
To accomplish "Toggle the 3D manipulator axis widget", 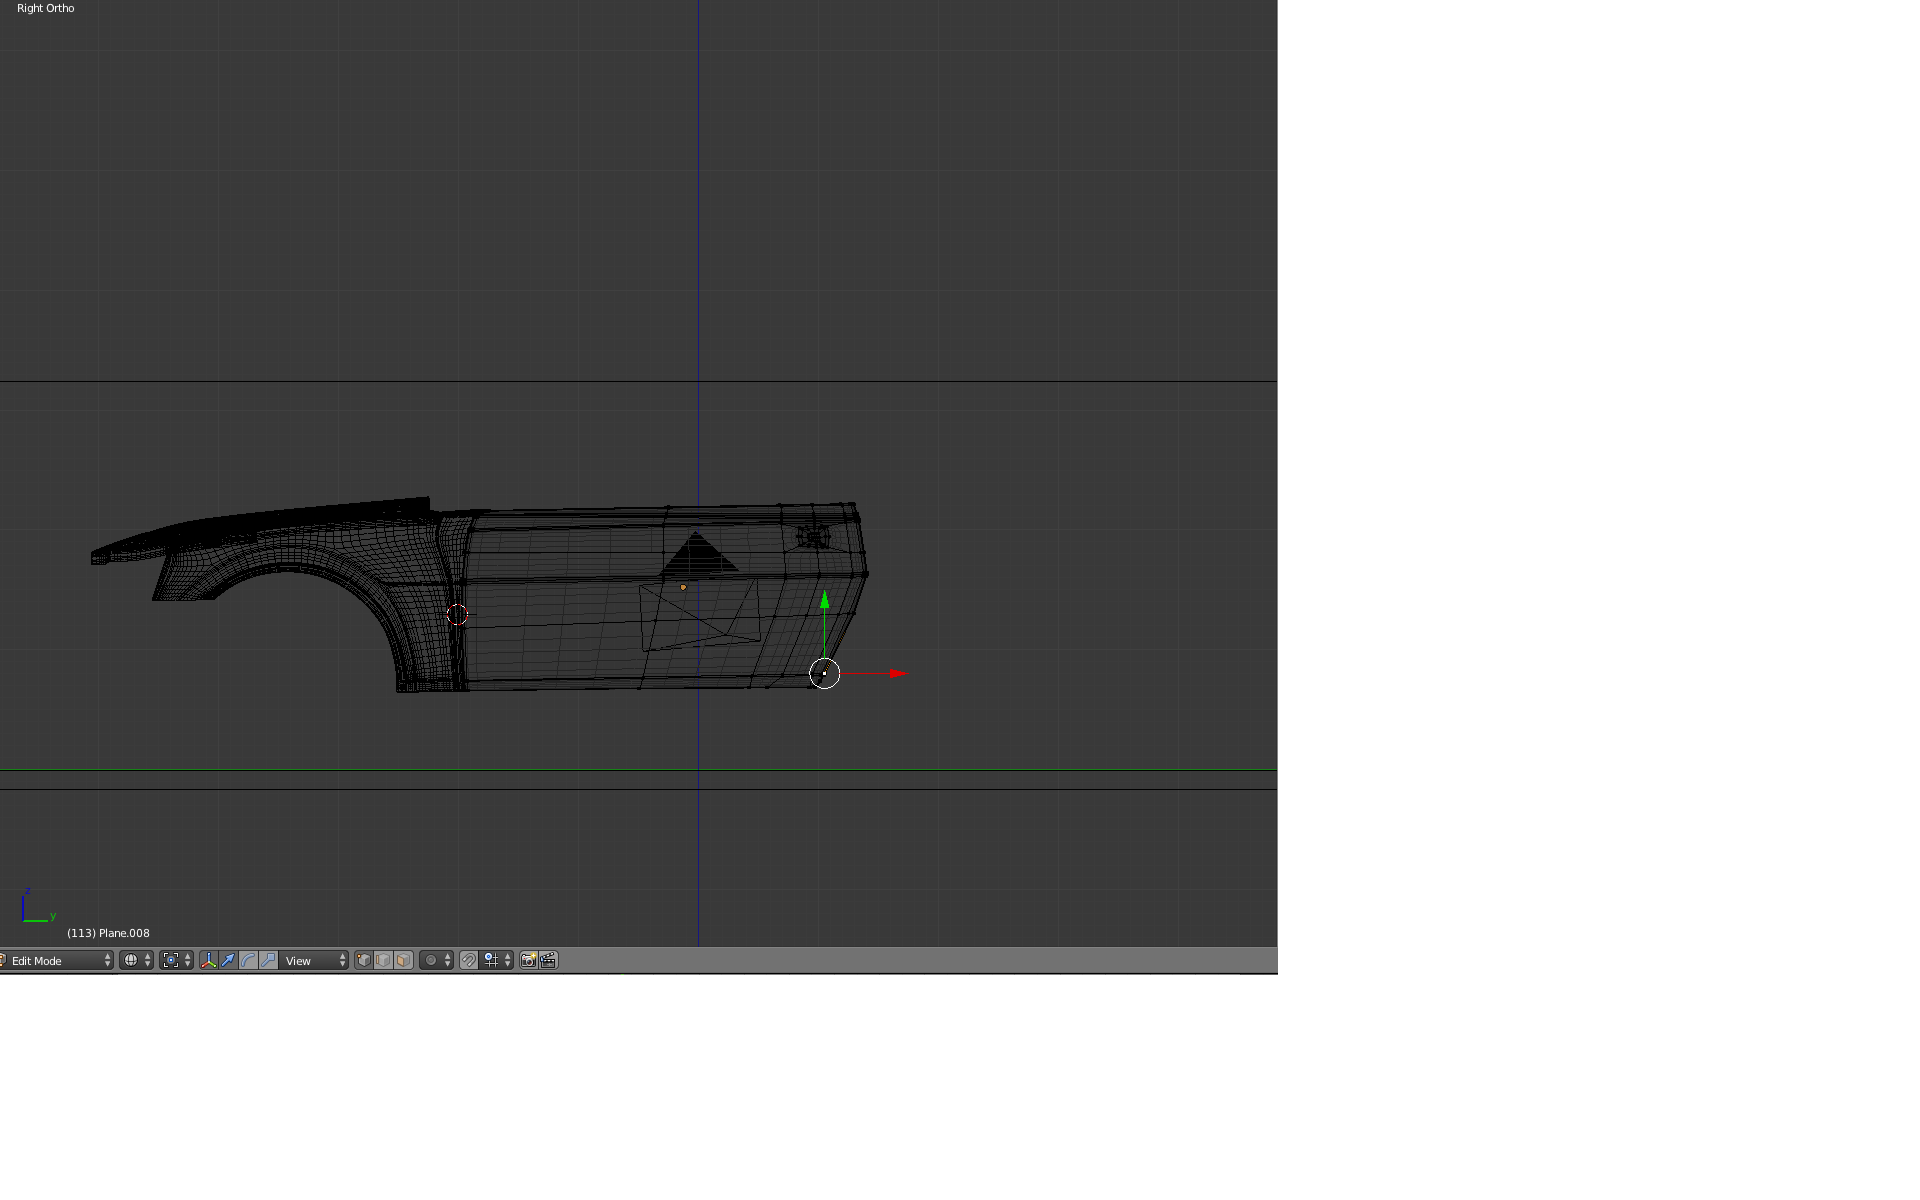I will point(208,961).
